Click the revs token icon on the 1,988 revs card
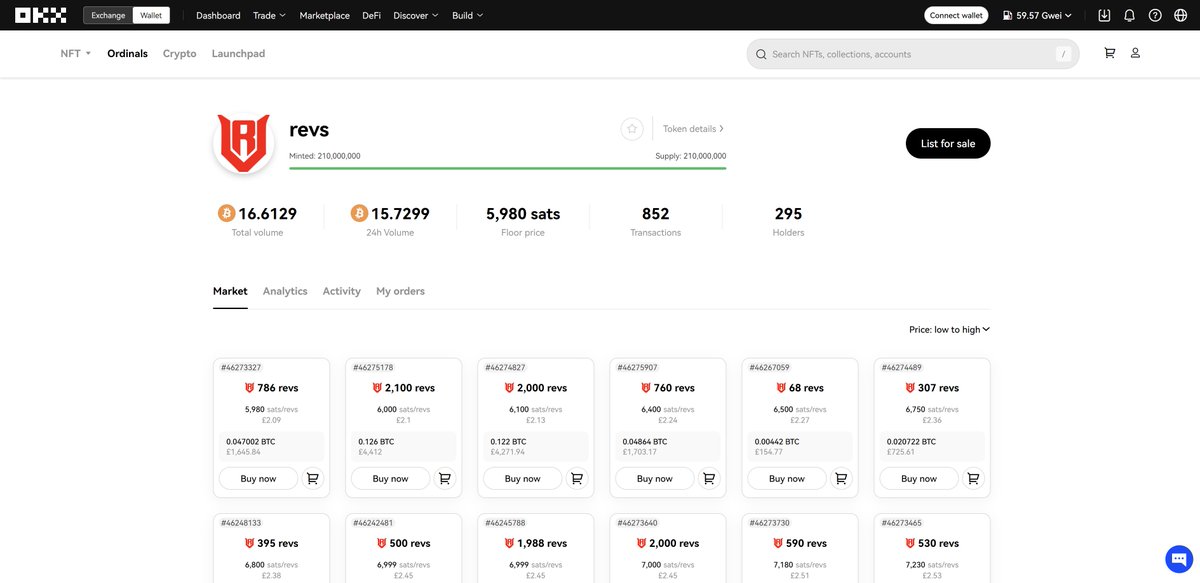 pos(508,543)
